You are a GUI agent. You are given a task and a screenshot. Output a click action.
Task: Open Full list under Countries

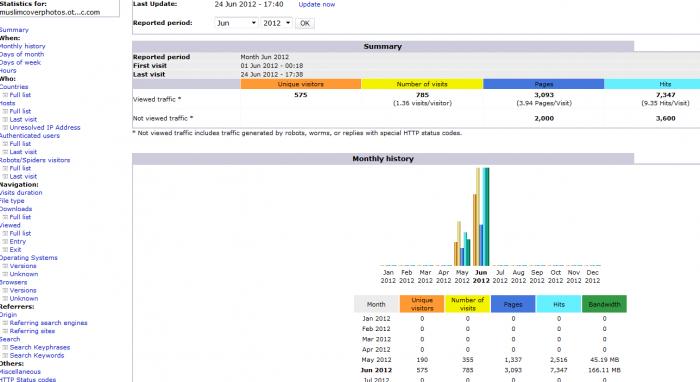pos(20,95)
